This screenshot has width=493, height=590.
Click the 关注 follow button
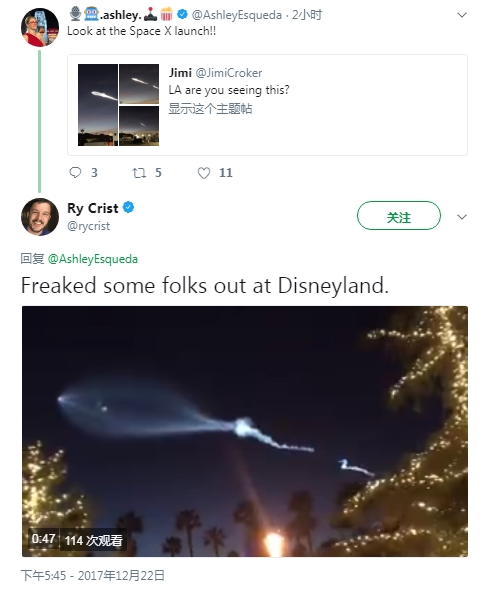click(399, 216)
